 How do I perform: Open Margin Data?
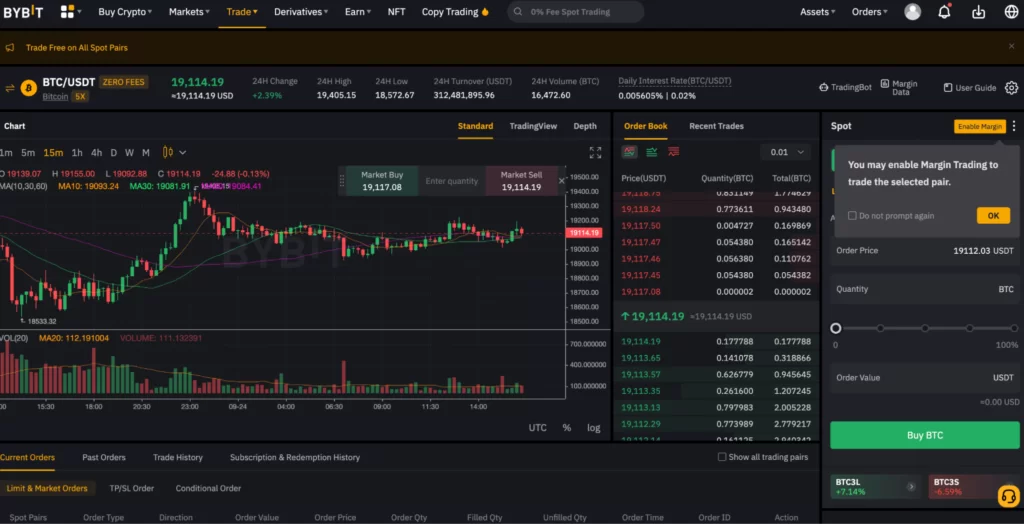(x=899, y=88)
